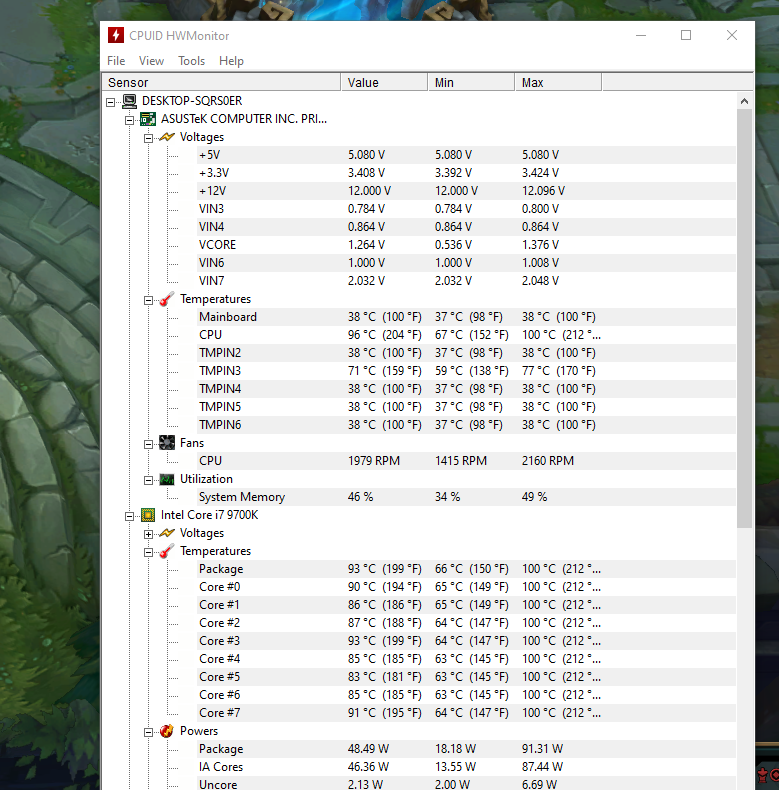Image resolution: width=779 pixels, height=790 pixels.
Task: Click the vertical scrollbar thumb
Action: click(744, 318)
